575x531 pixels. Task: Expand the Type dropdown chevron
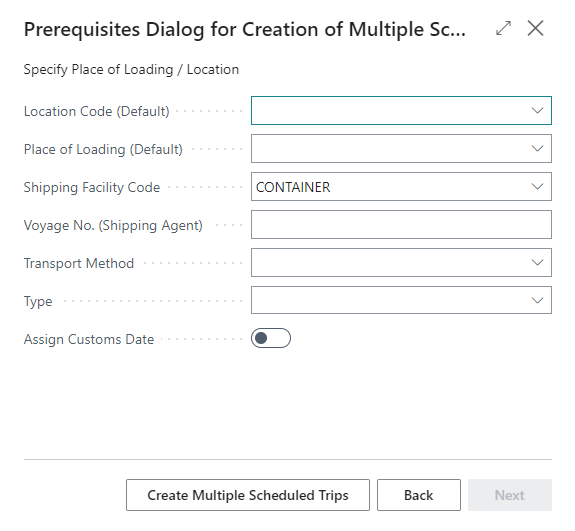point(537,300)
